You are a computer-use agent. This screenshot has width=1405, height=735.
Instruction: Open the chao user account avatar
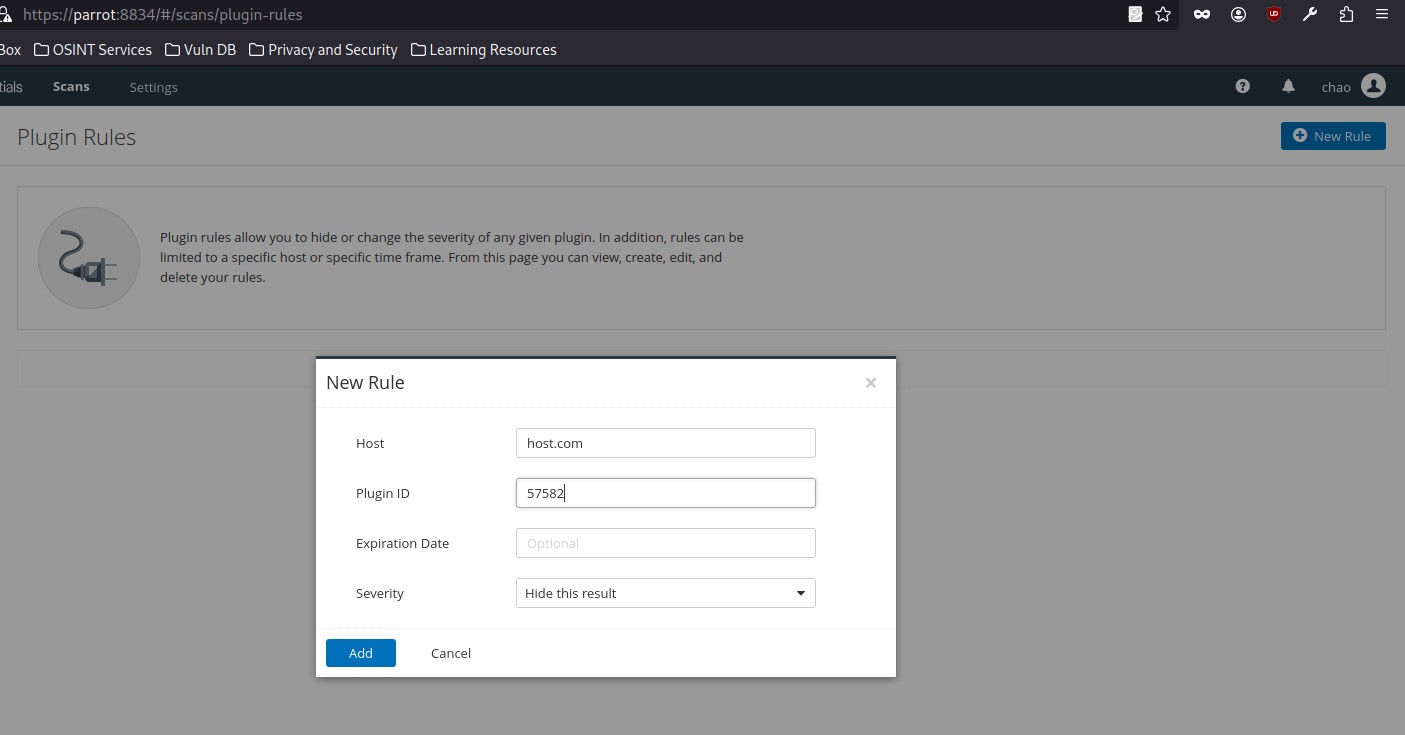1373,87
